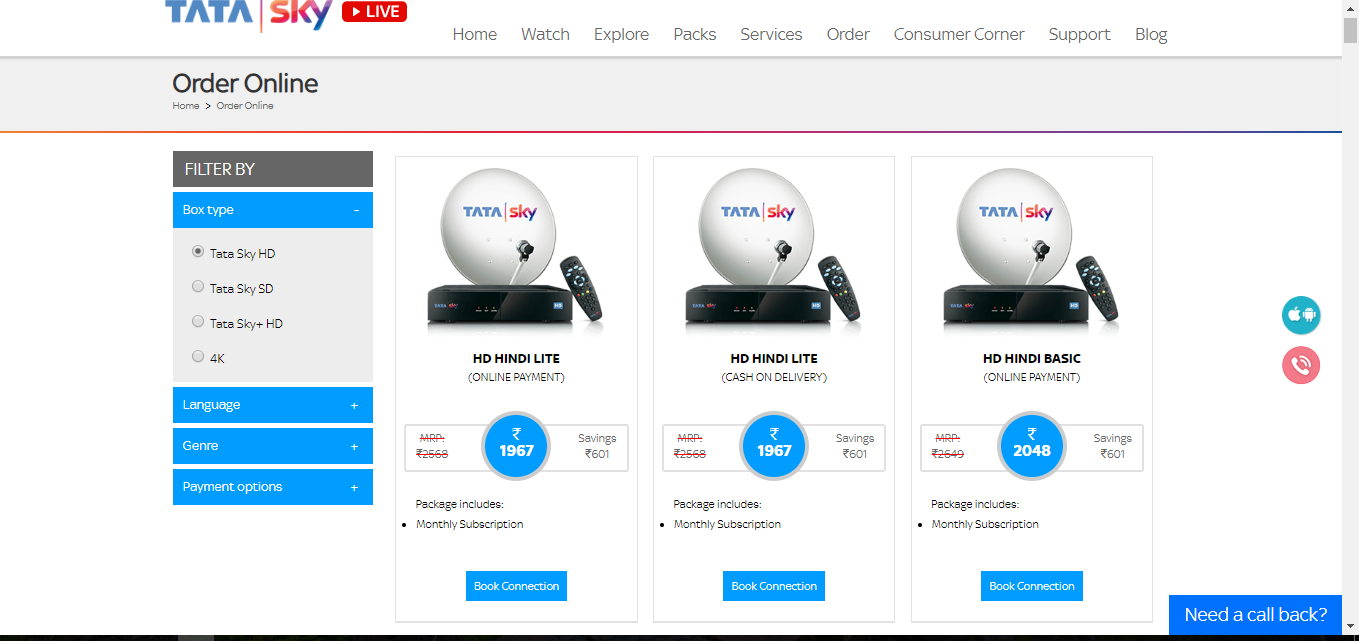This screenshot has width=1359, height=641.
Task: Go to the Home menu item
Action: 474,34
